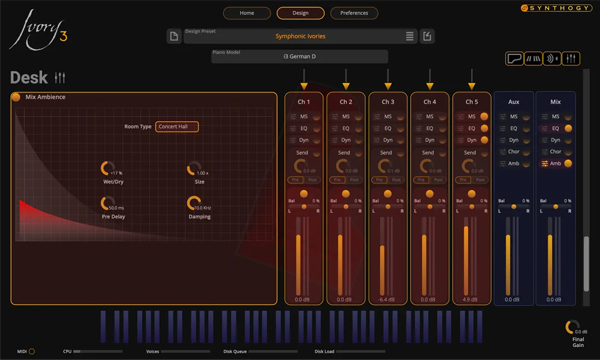
Task: Open the Design Preset list menu icon
Action: tap(409, 36)
